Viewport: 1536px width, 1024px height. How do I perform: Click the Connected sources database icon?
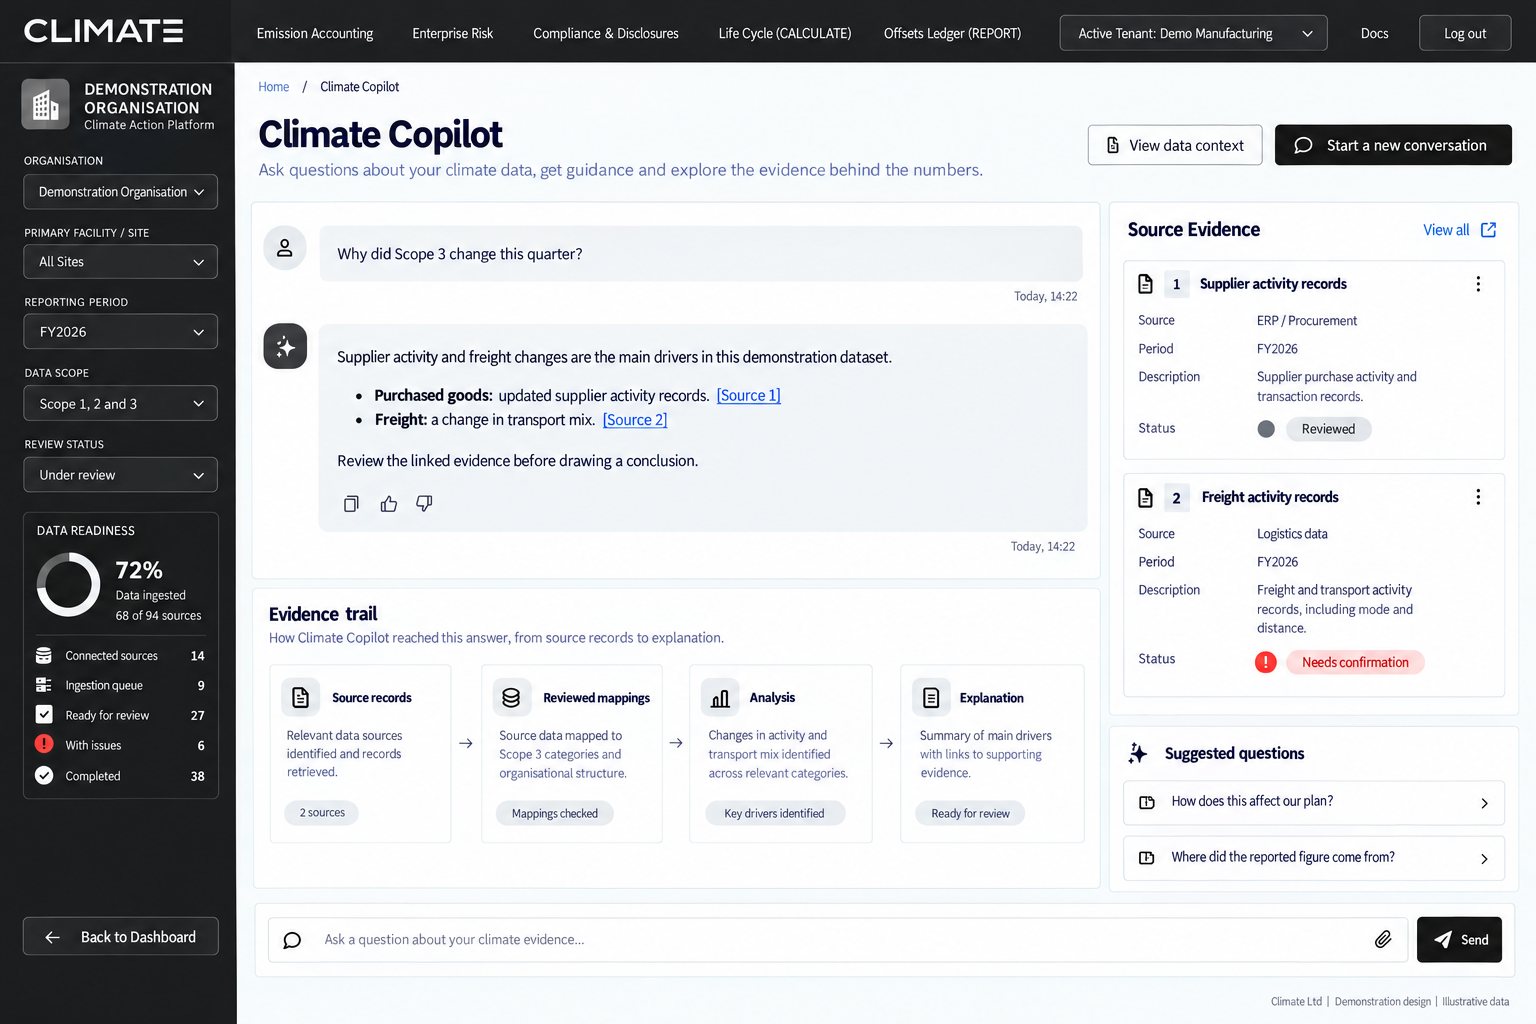44,656
